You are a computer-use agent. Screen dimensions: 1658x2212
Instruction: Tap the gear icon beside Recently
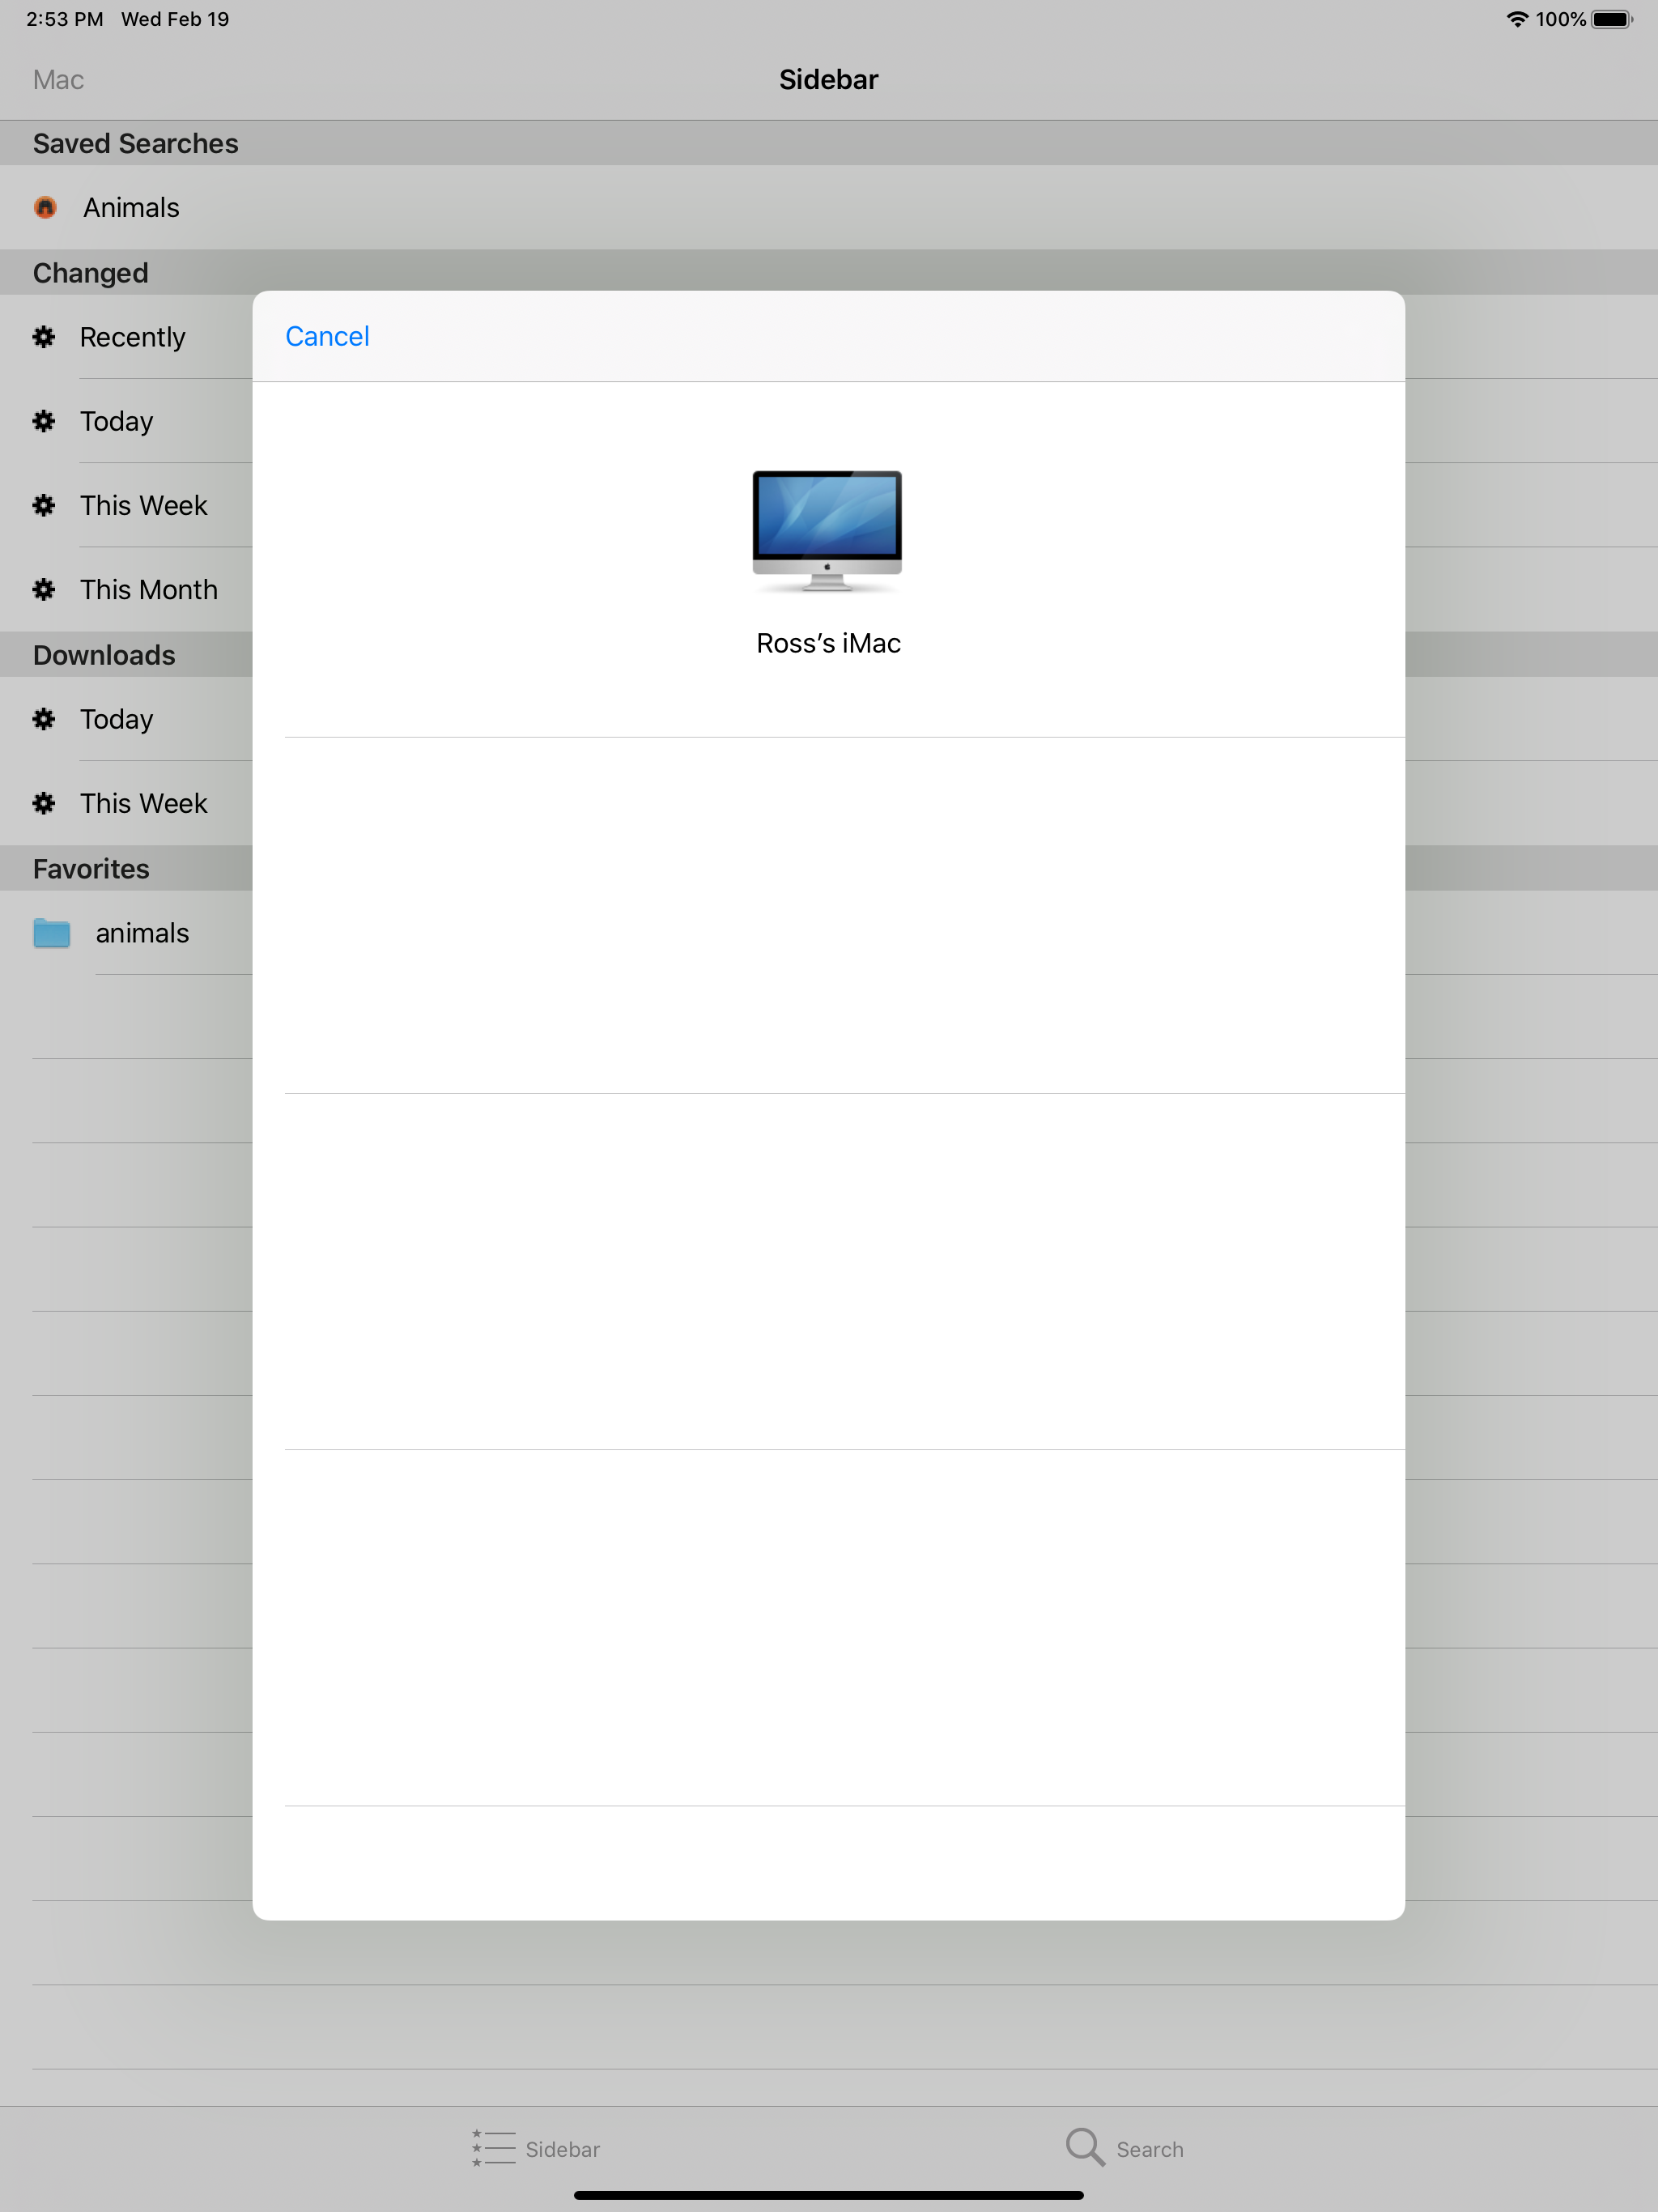tap(44, 337)
